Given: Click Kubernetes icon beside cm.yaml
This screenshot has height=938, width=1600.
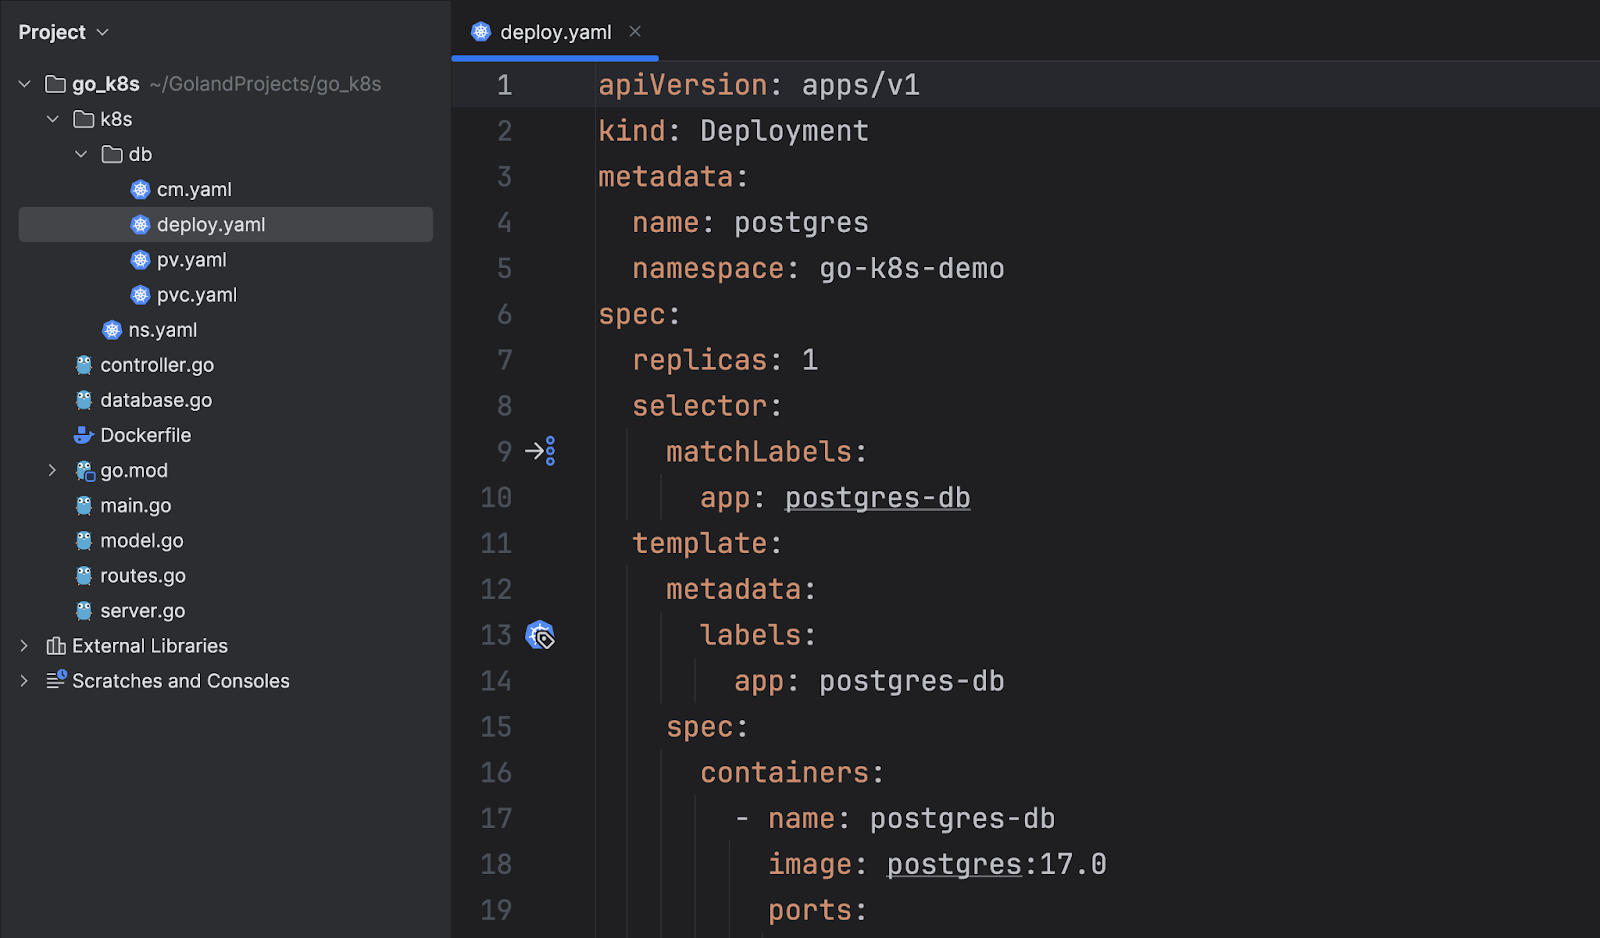Looking at the screenshot, I should click(x=140, y=189).
